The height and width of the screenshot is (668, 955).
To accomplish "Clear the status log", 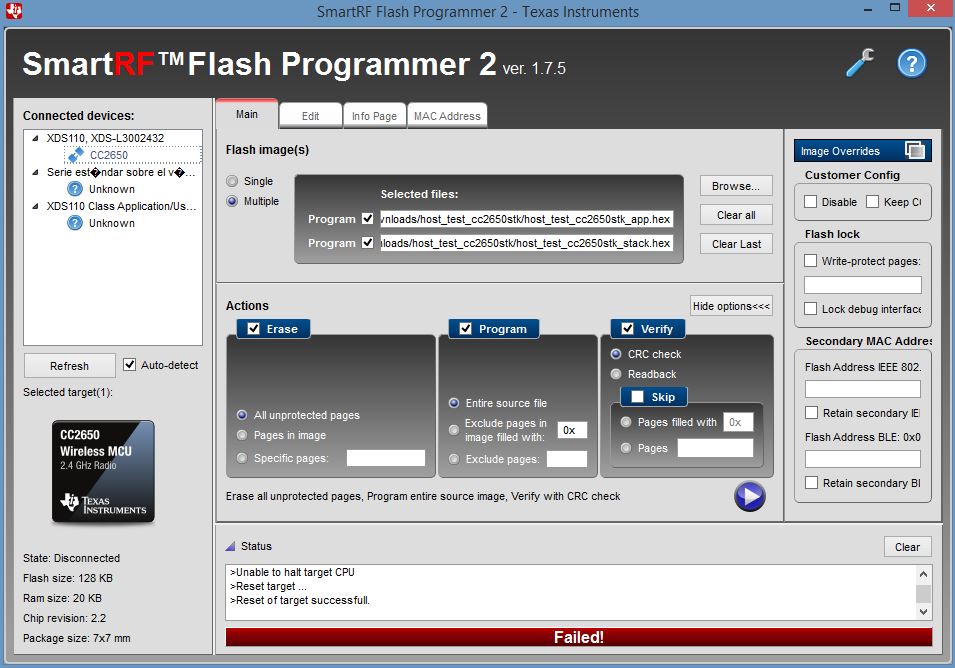I will (x=907, y=547).
